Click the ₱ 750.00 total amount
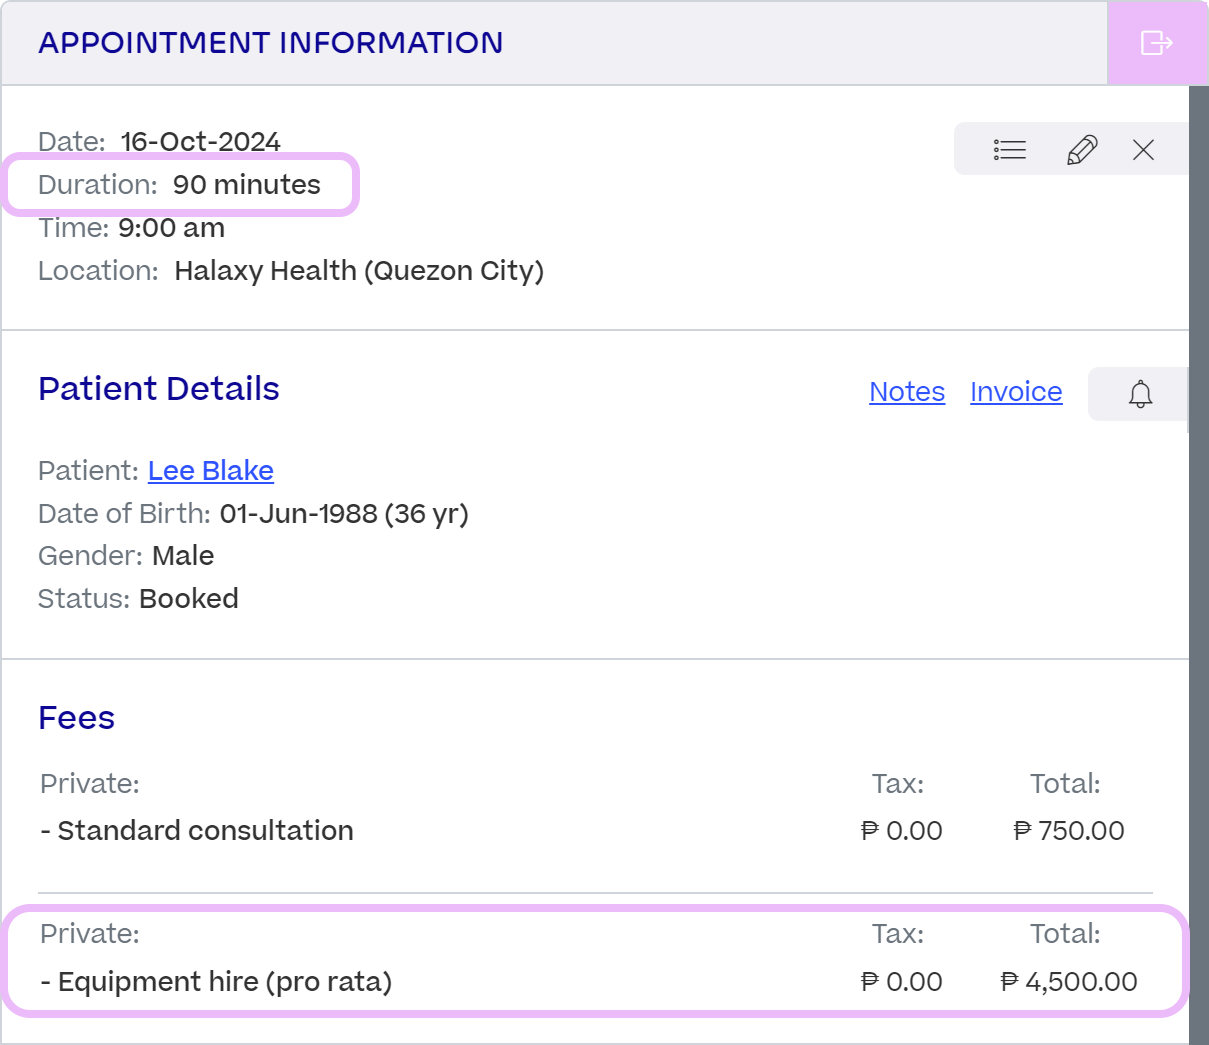Image resolution: width=1209 pixels, height=1045 pixels. pos(1069,831)
